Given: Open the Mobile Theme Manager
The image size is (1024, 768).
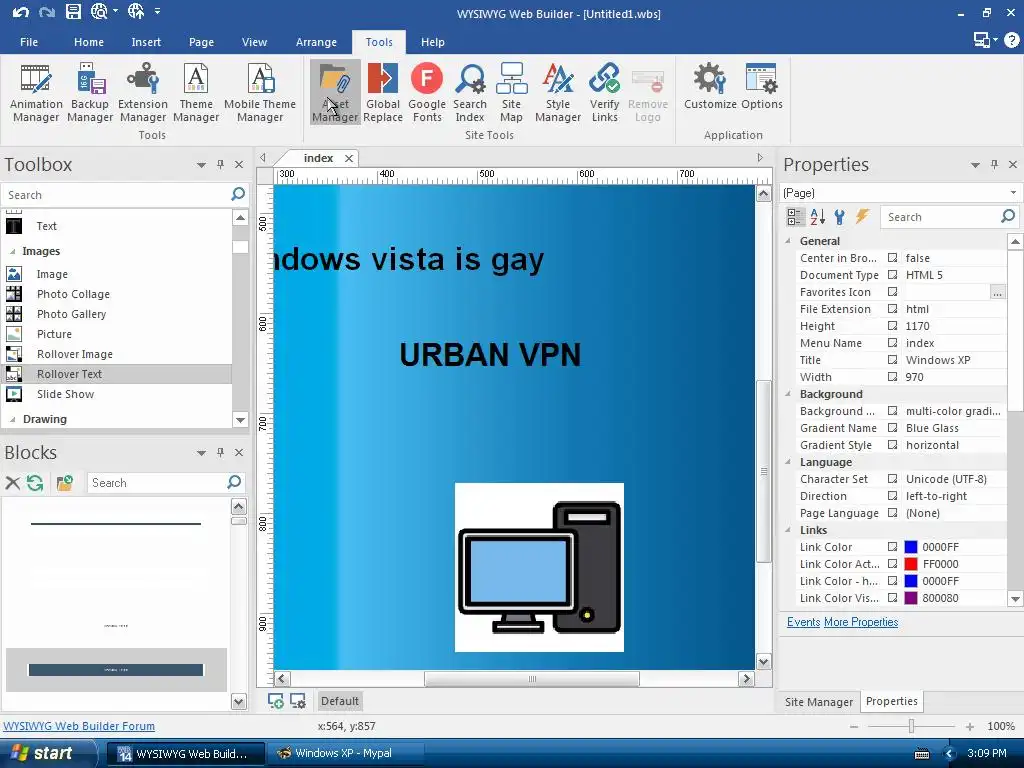Looking at the screenshot, I should point(260,93).
